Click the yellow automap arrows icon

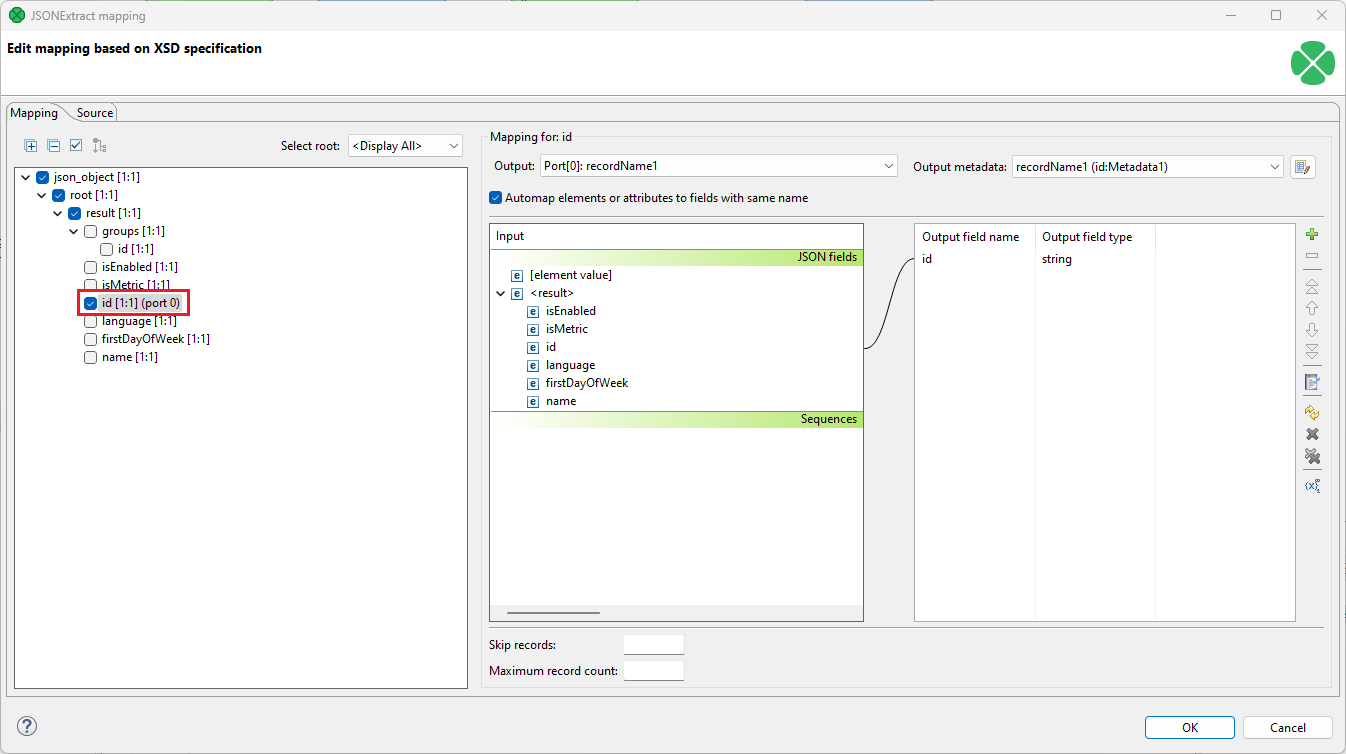pos(1312,410)
